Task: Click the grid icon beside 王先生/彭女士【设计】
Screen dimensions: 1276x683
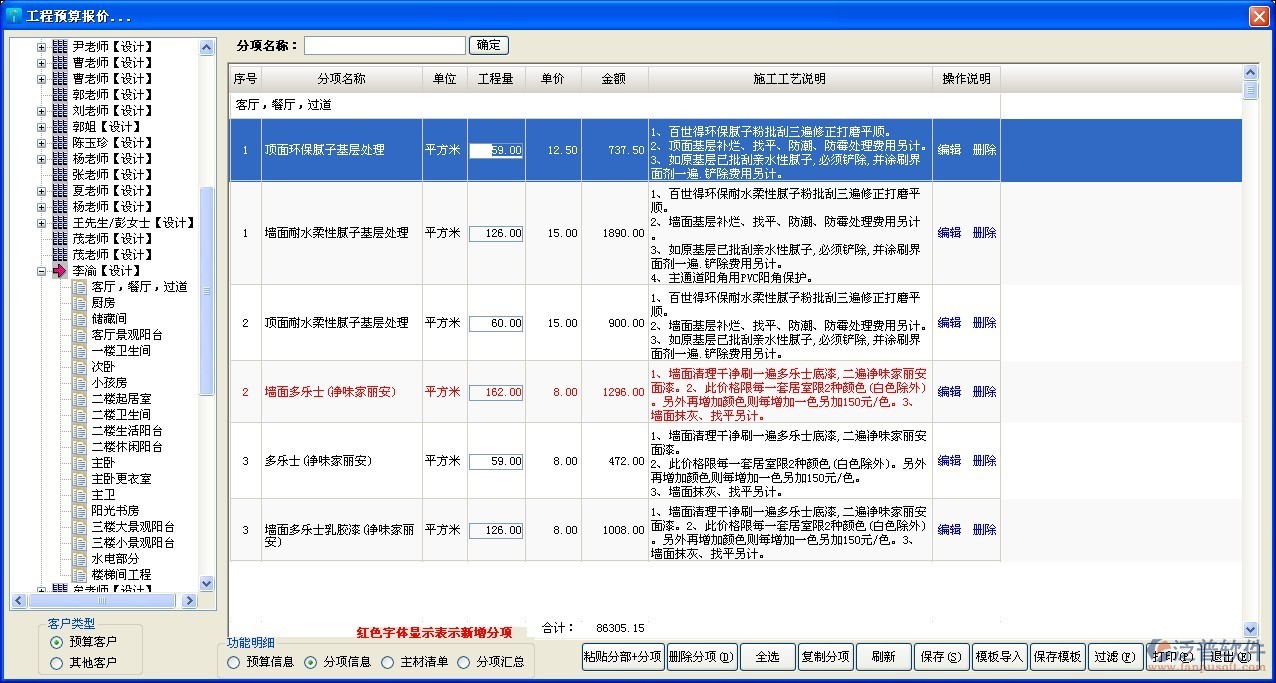Action: pyautogui.click(x=59, y=223)
